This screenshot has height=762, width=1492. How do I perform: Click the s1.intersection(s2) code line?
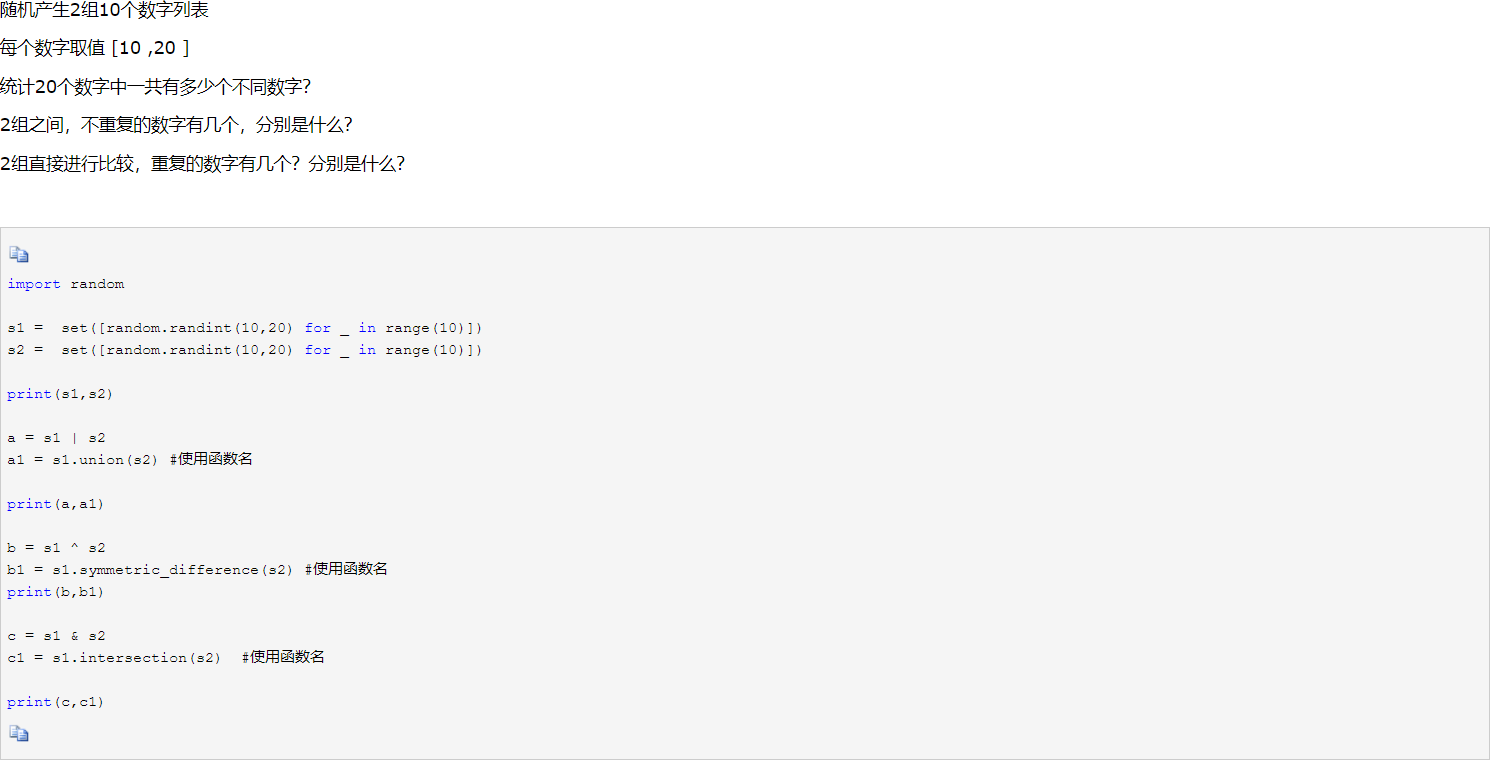pyautogui.click(x=166, y=658)
